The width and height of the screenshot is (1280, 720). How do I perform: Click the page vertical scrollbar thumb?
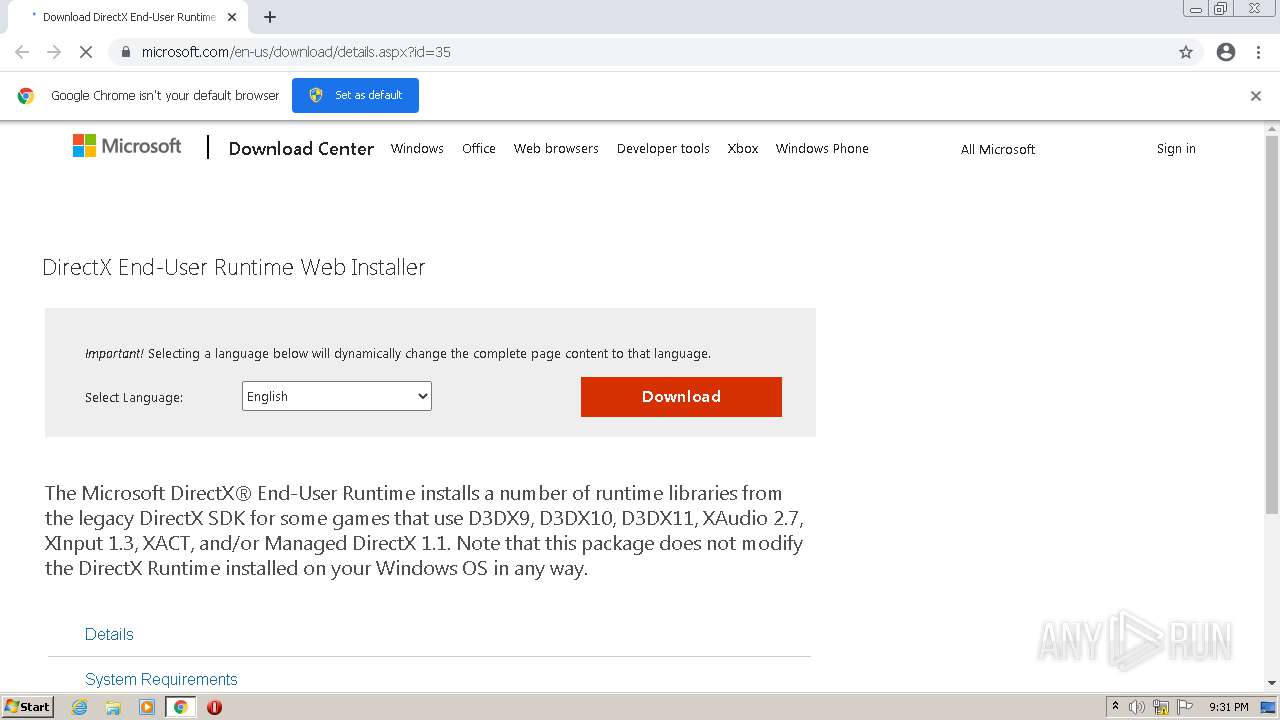(x=1272, y=325)
